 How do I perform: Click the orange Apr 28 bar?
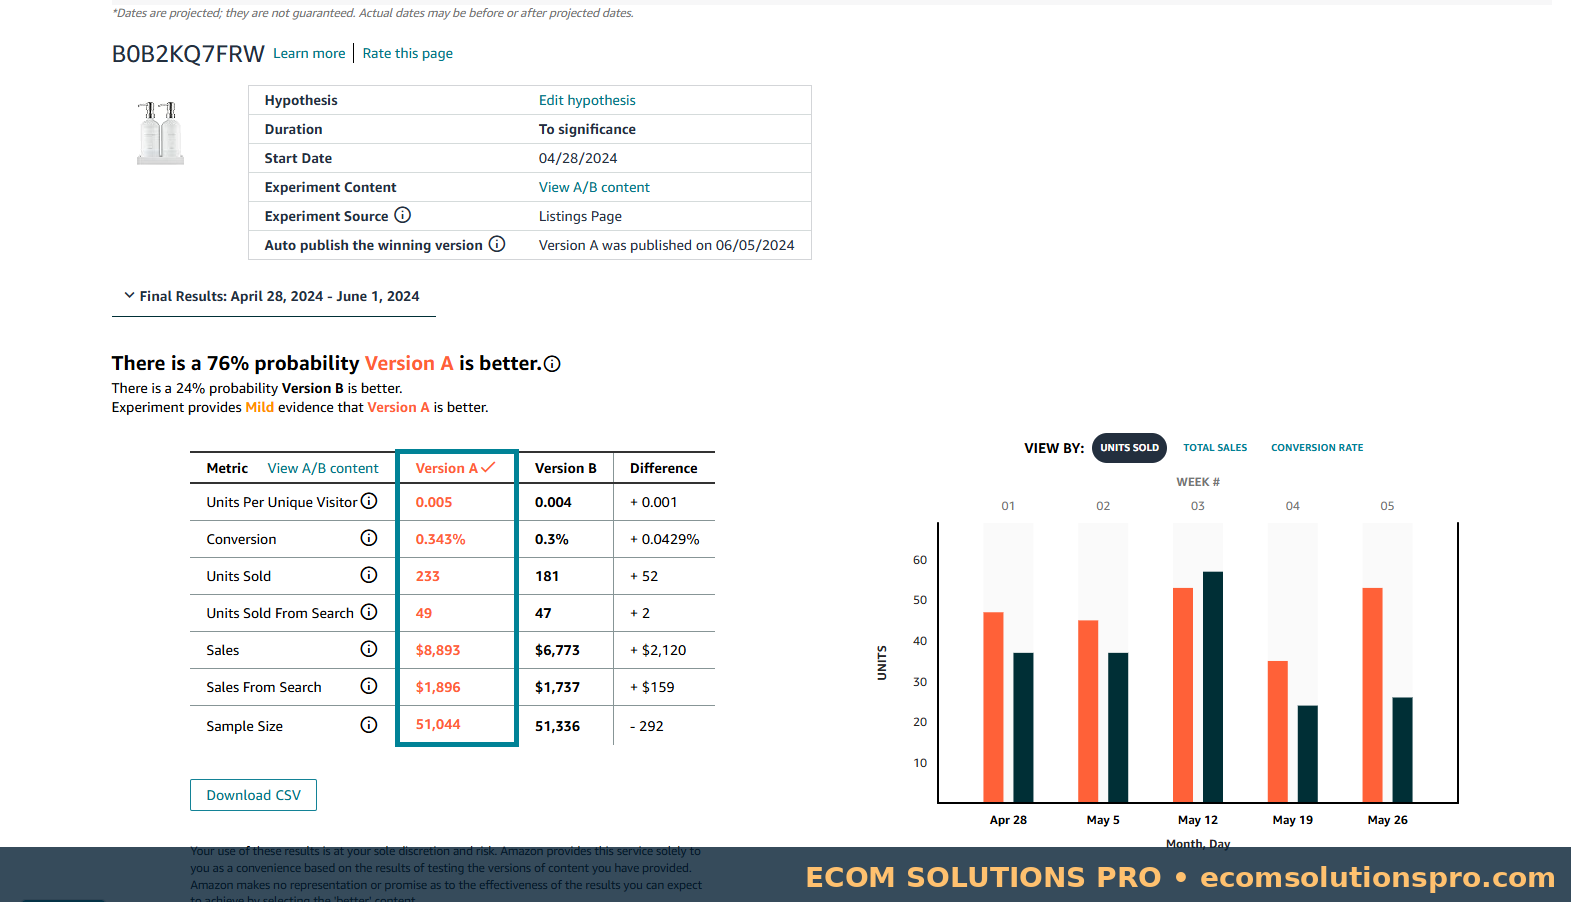coord(993,707)
